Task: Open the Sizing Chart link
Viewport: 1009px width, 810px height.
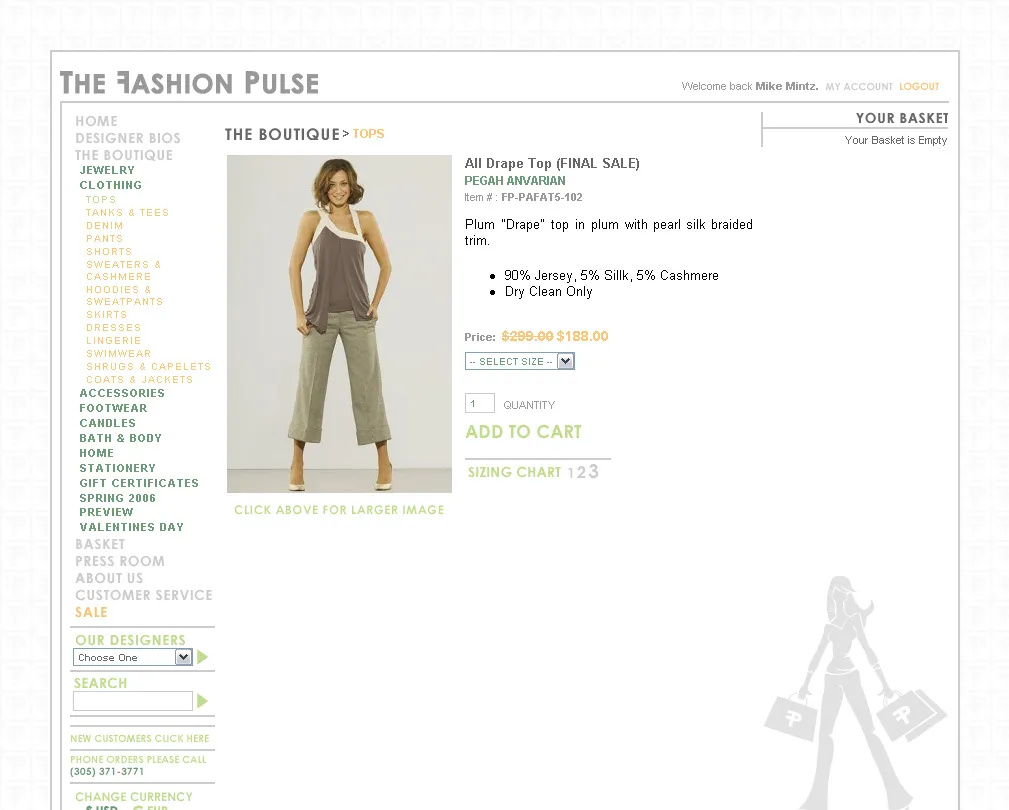Action: tap(533, 472)
